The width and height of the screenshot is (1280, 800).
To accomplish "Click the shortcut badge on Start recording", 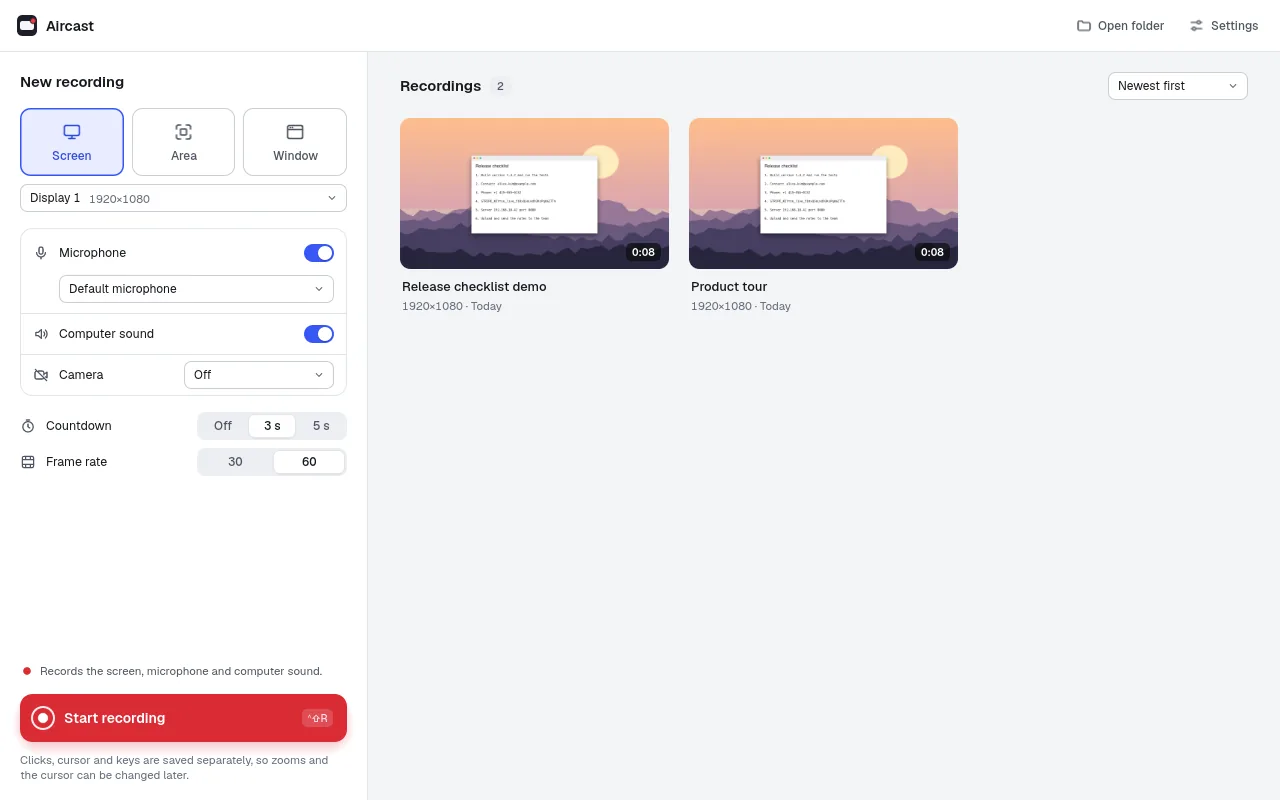I will pos(317,718).
